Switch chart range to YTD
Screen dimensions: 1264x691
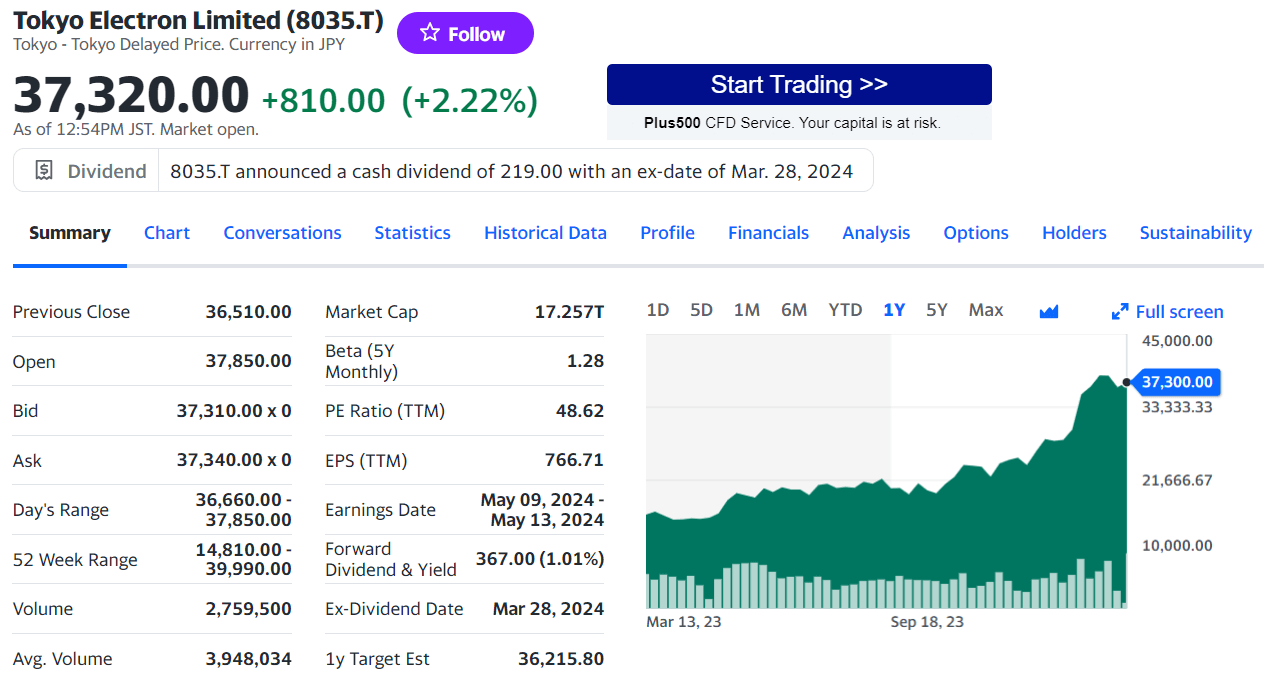point(845,310)
